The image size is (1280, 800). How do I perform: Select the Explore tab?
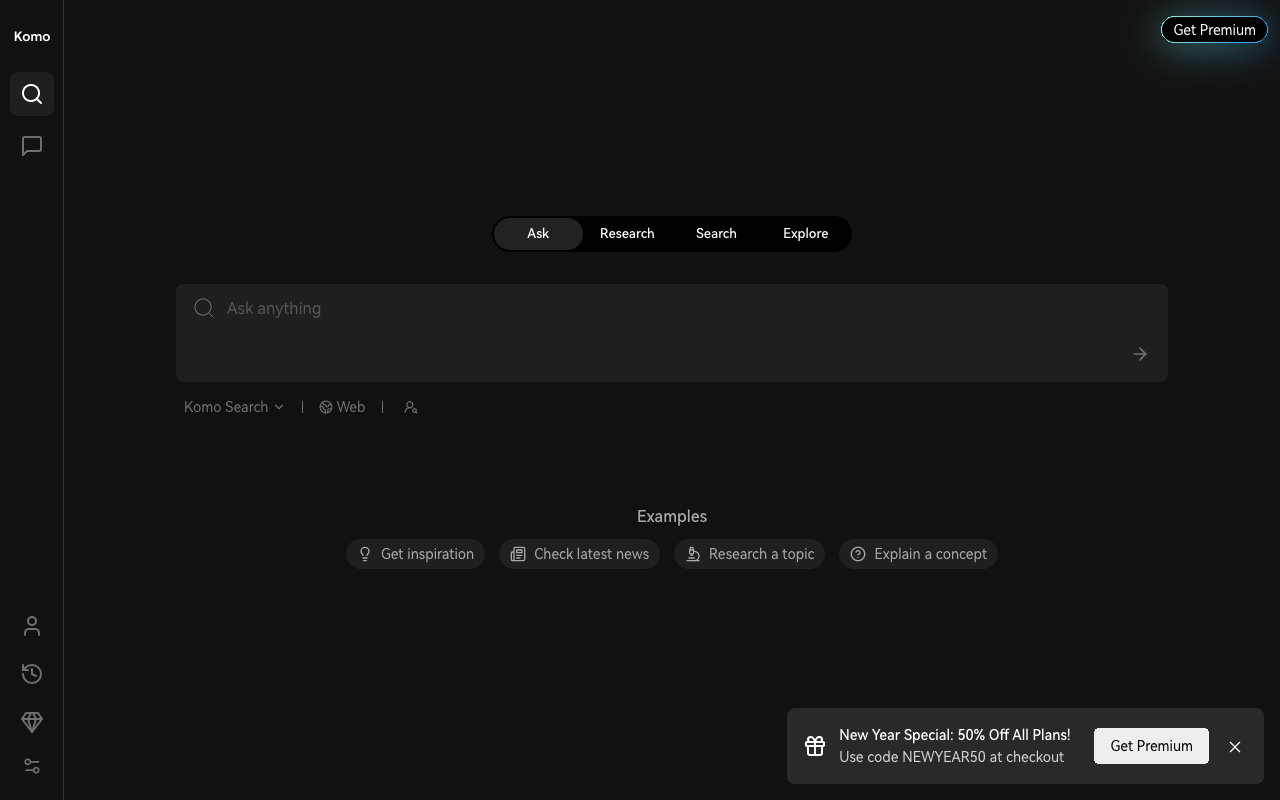[805, 234]
